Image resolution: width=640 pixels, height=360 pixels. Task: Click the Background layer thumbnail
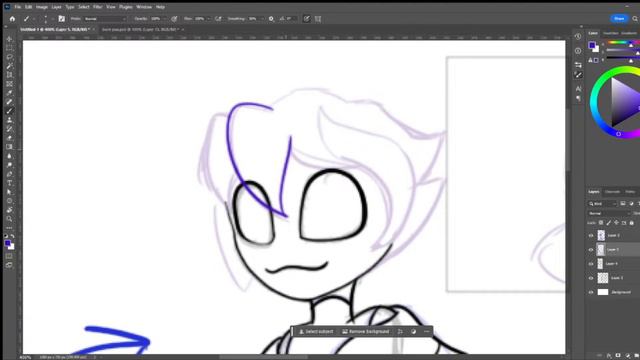point(603,292)
